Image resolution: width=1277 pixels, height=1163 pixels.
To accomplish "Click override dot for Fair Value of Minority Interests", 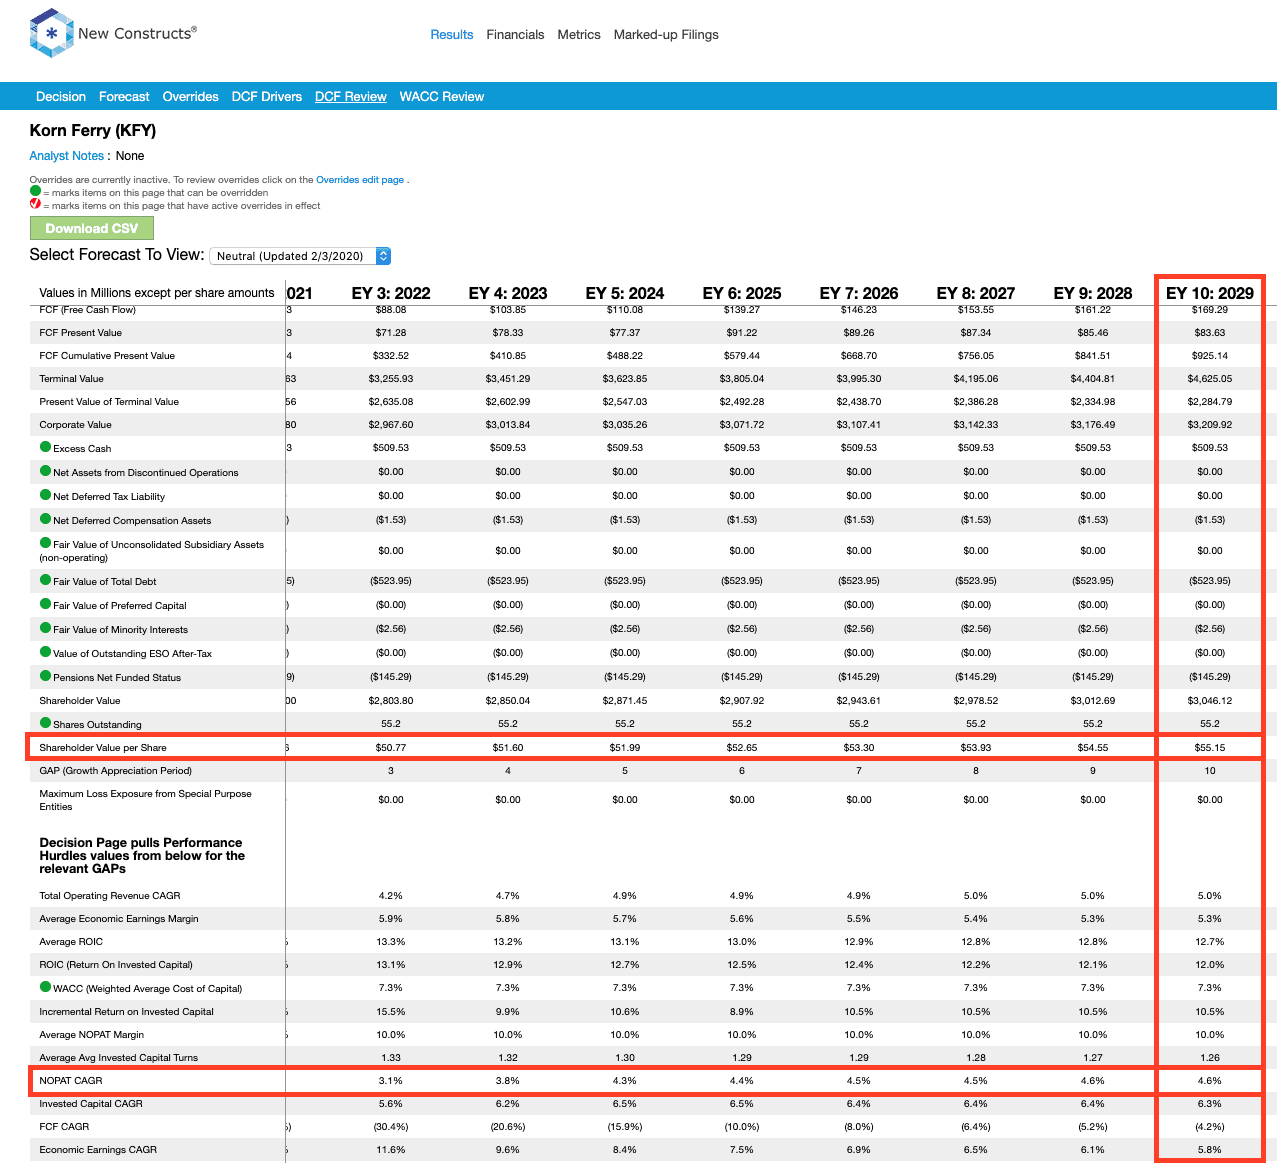I will pos(45,628).
